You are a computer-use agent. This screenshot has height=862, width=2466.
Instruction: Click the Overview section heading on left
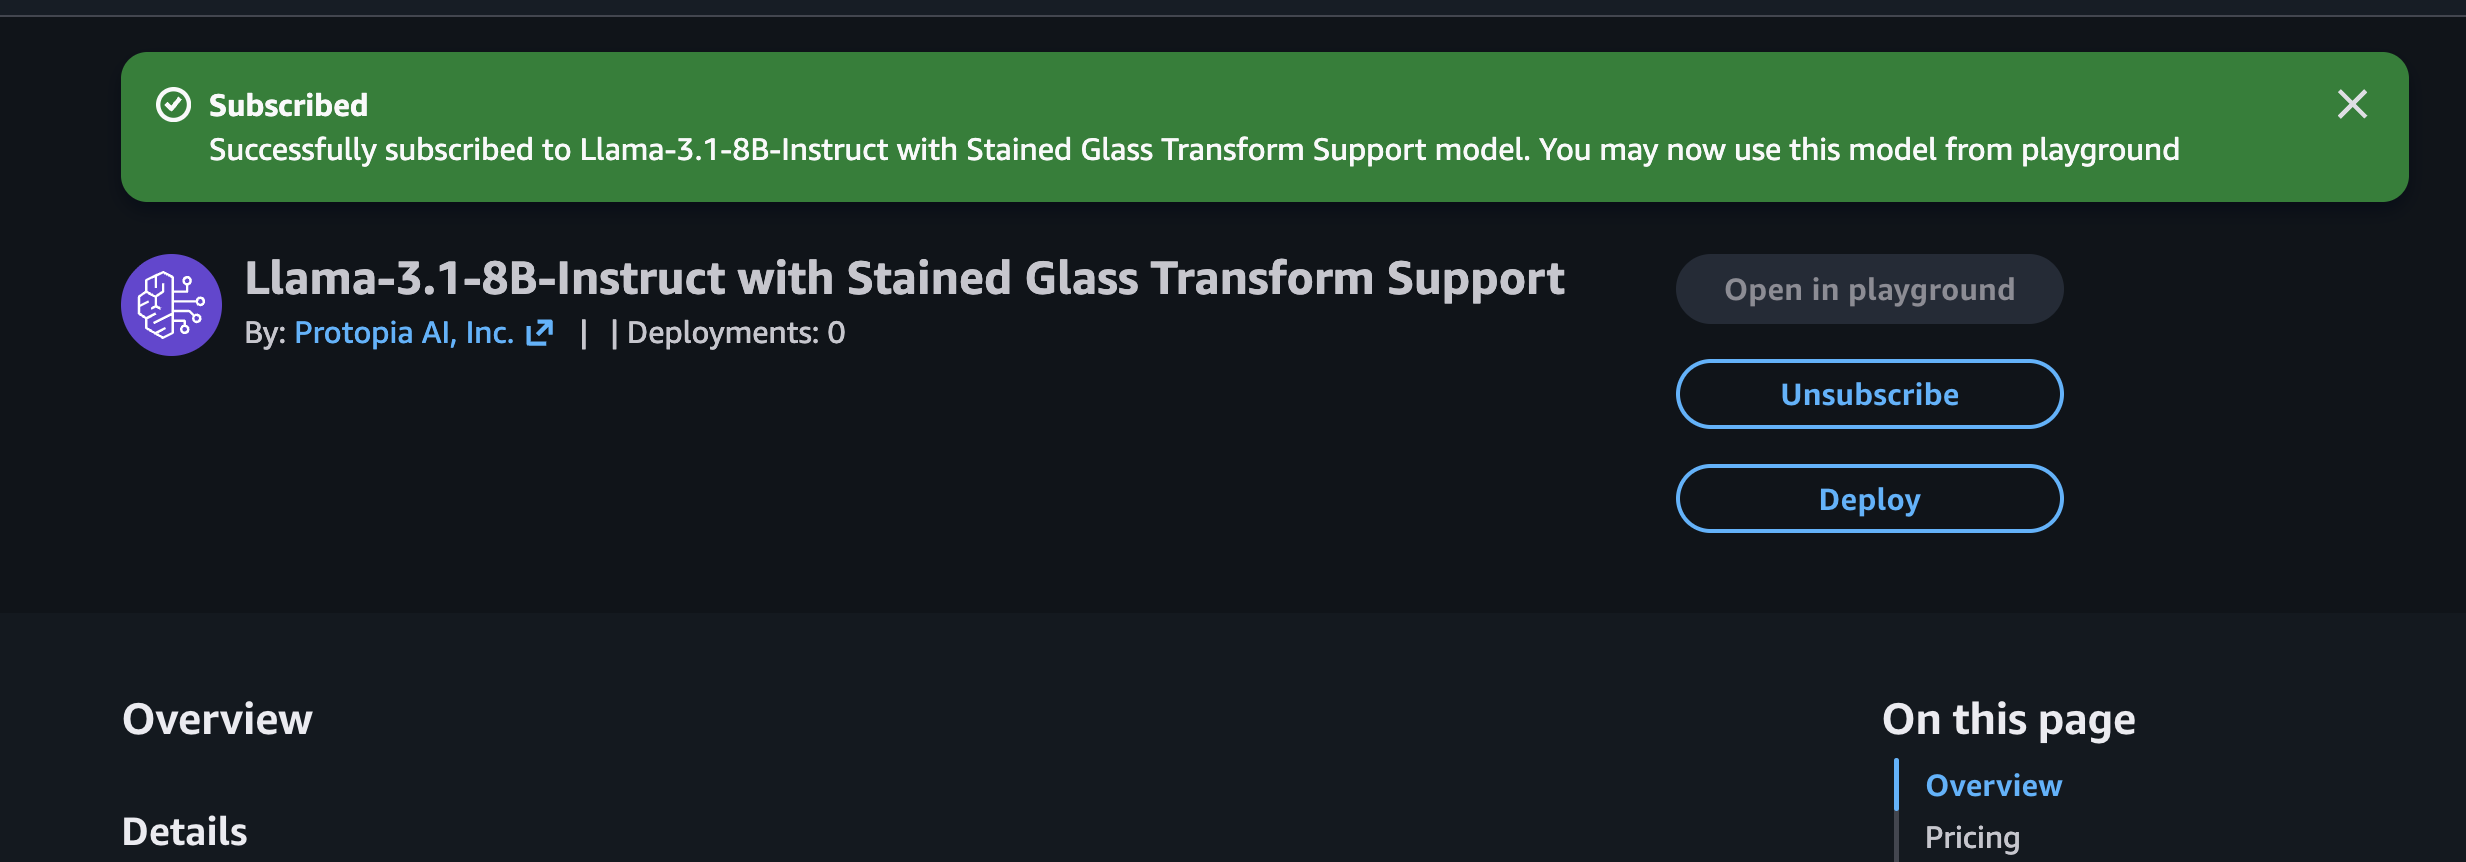click(217, 719)
